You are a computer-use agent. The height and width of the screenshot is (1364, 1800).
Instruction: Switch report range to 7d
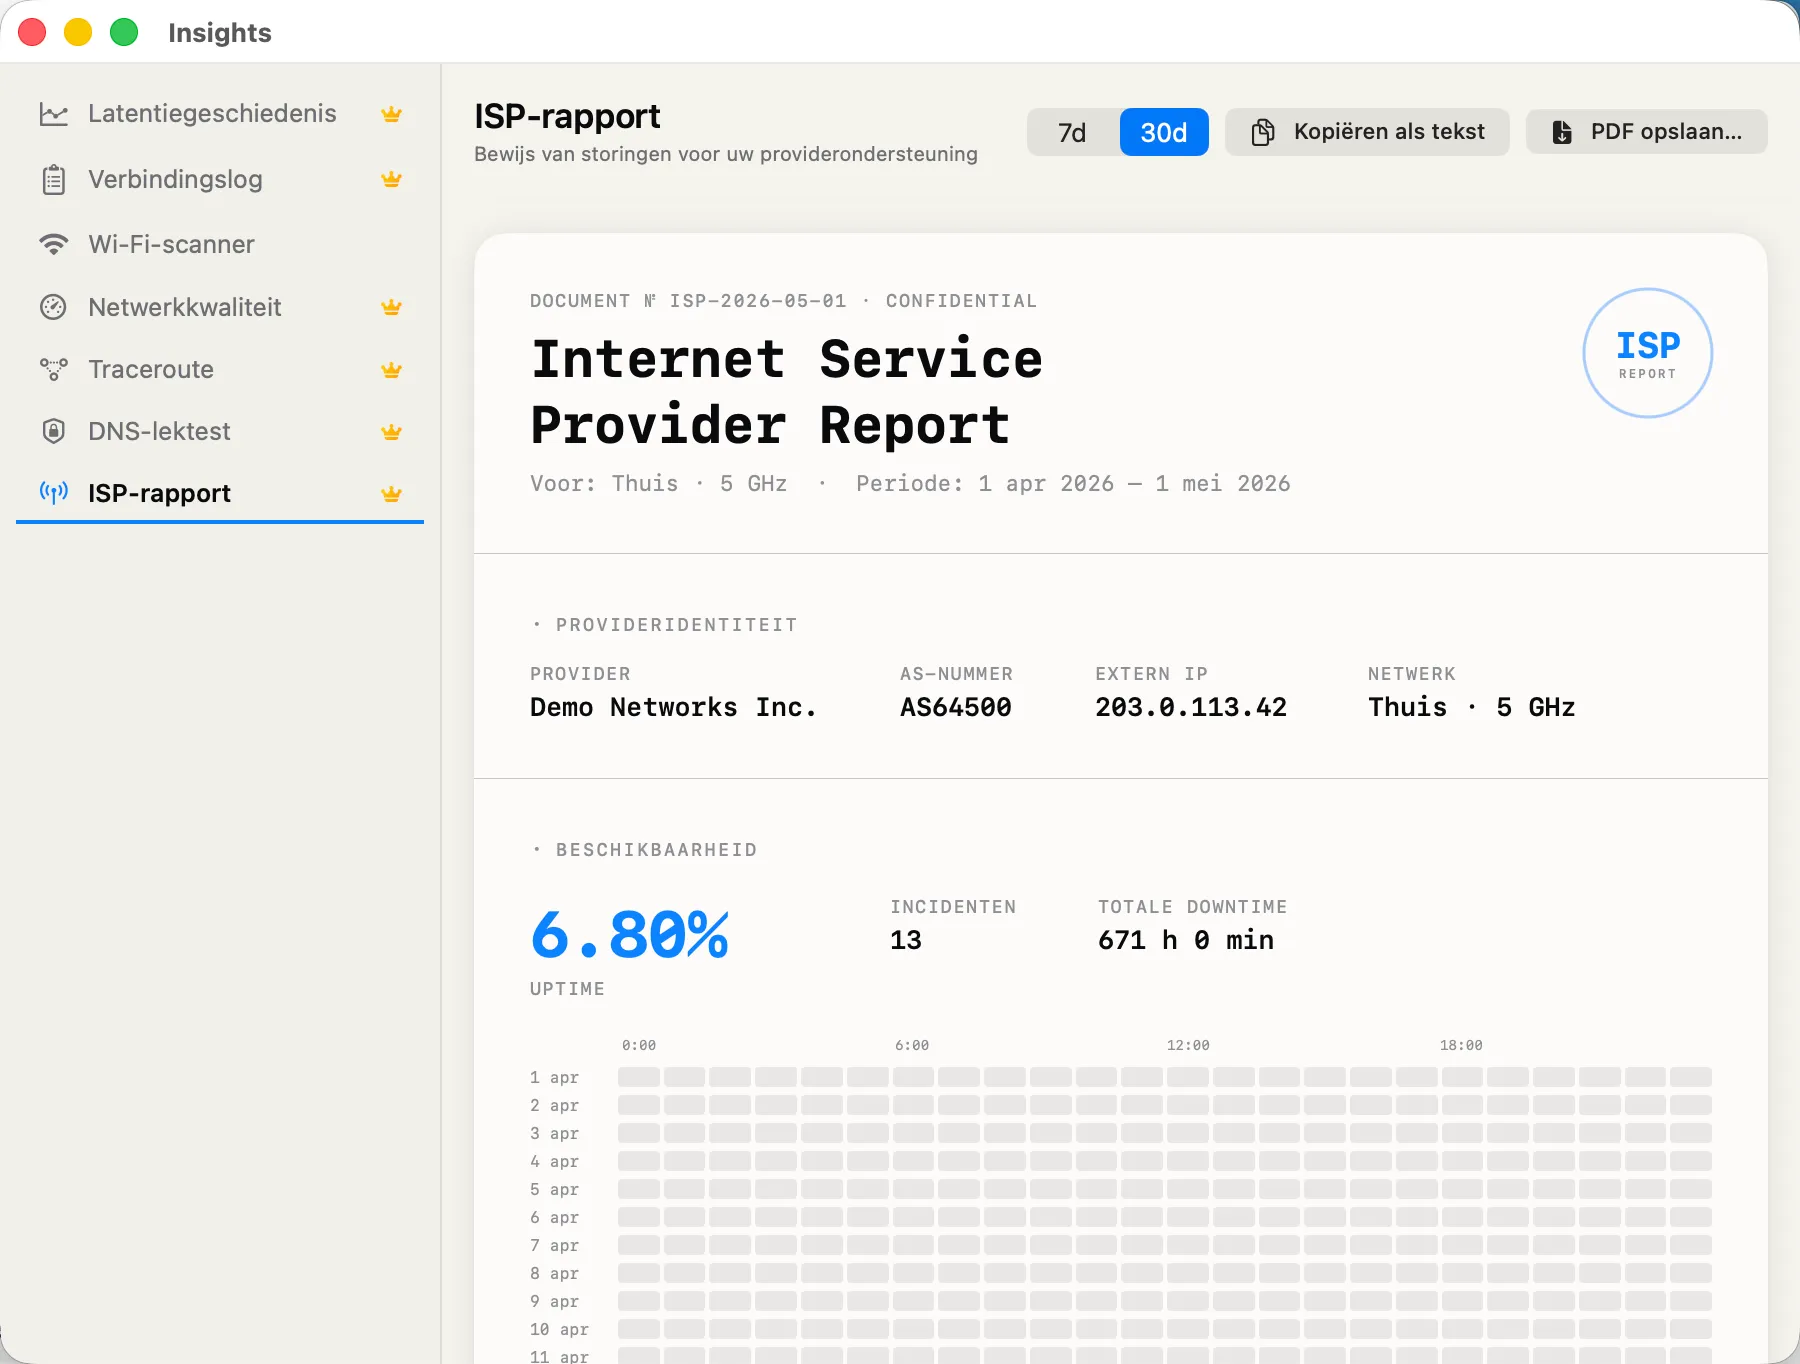coord(1072,132)
